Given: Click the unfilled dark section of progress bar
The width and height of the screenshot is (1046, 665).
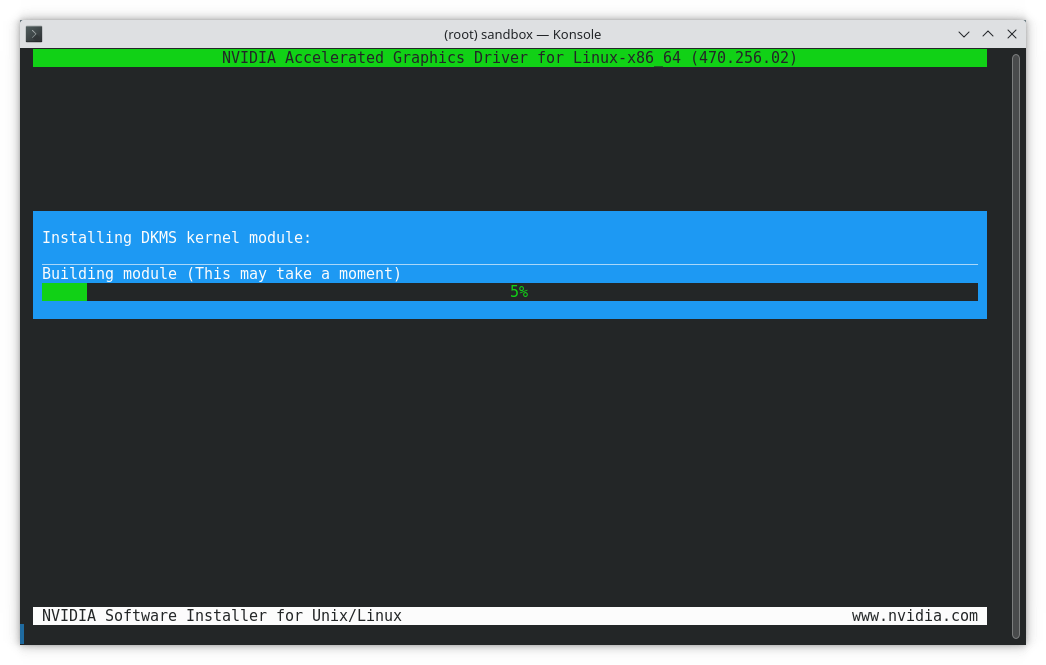Looking at the screenshot, I should [750, 292].
